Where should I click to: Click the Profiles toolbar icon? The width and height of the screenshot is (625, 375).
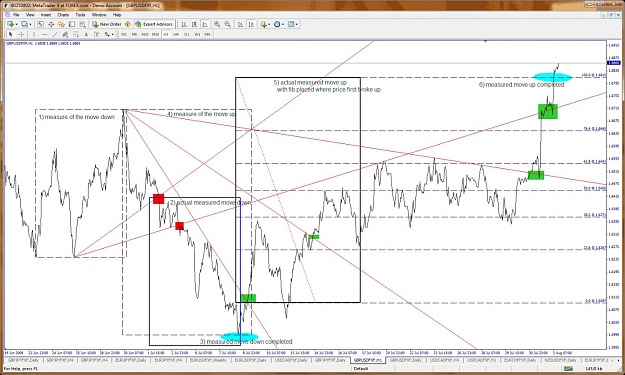(24, 24)
